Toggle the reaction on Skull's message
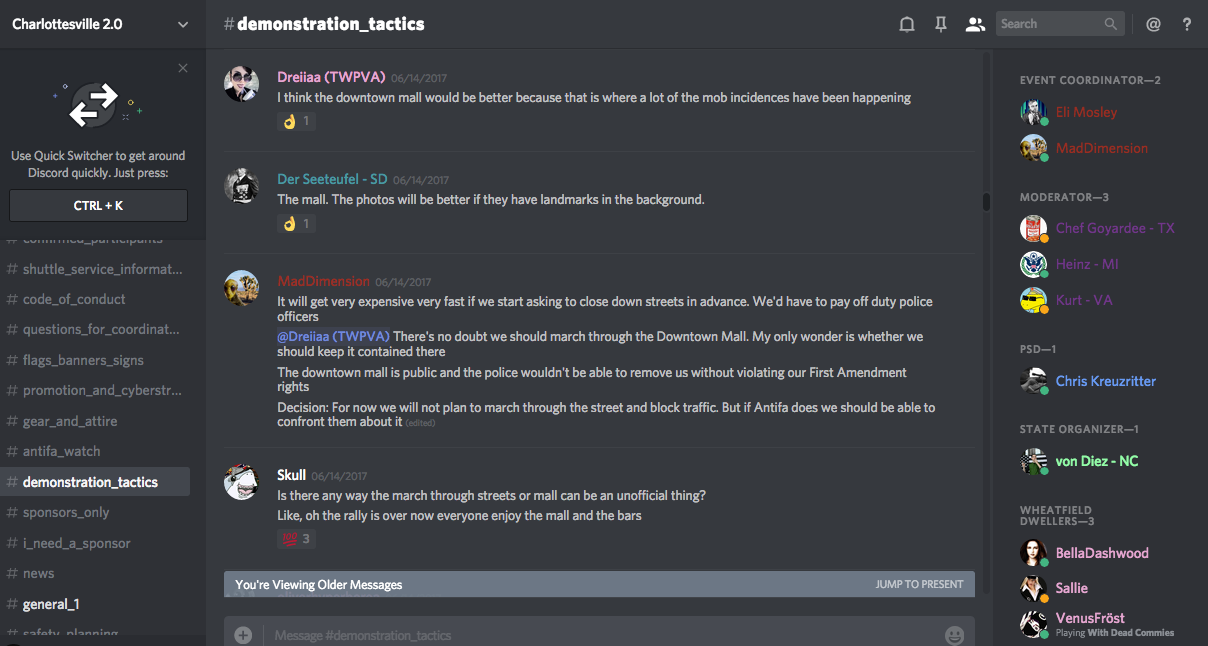Viewport: 1208px width, 646px height. 296,539
